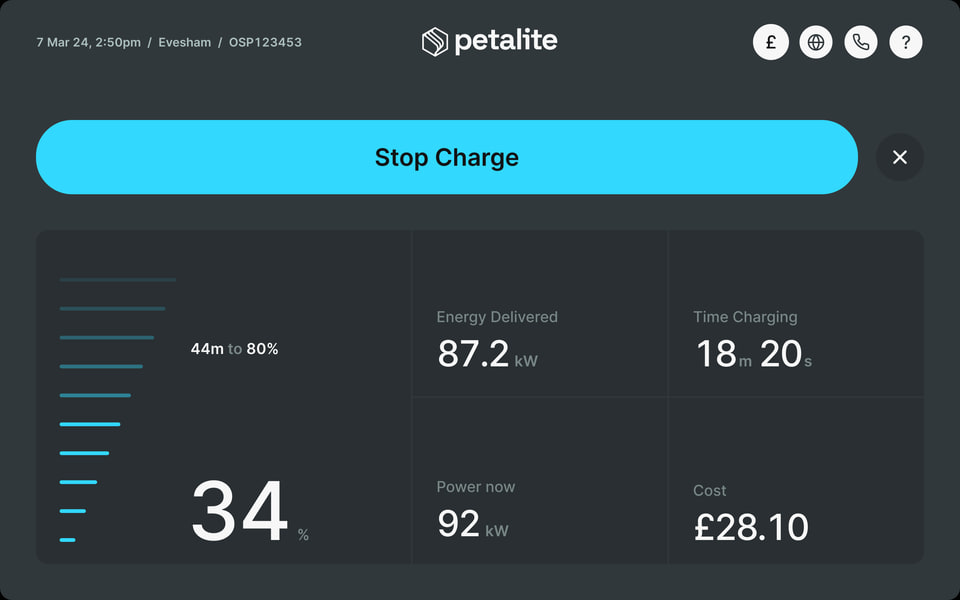Click the shortest bottom bar of charge gauge

click(67, 540)
